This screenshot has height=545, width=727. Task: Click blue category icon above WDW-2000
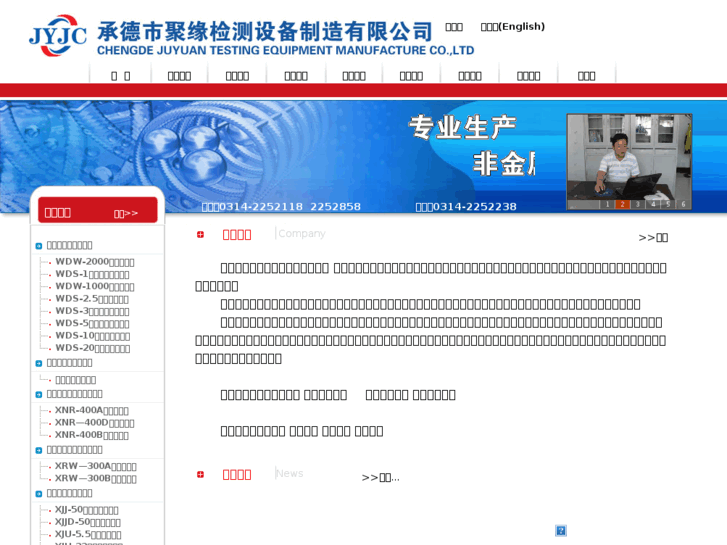pyautogui.click(x=39, y=246)
